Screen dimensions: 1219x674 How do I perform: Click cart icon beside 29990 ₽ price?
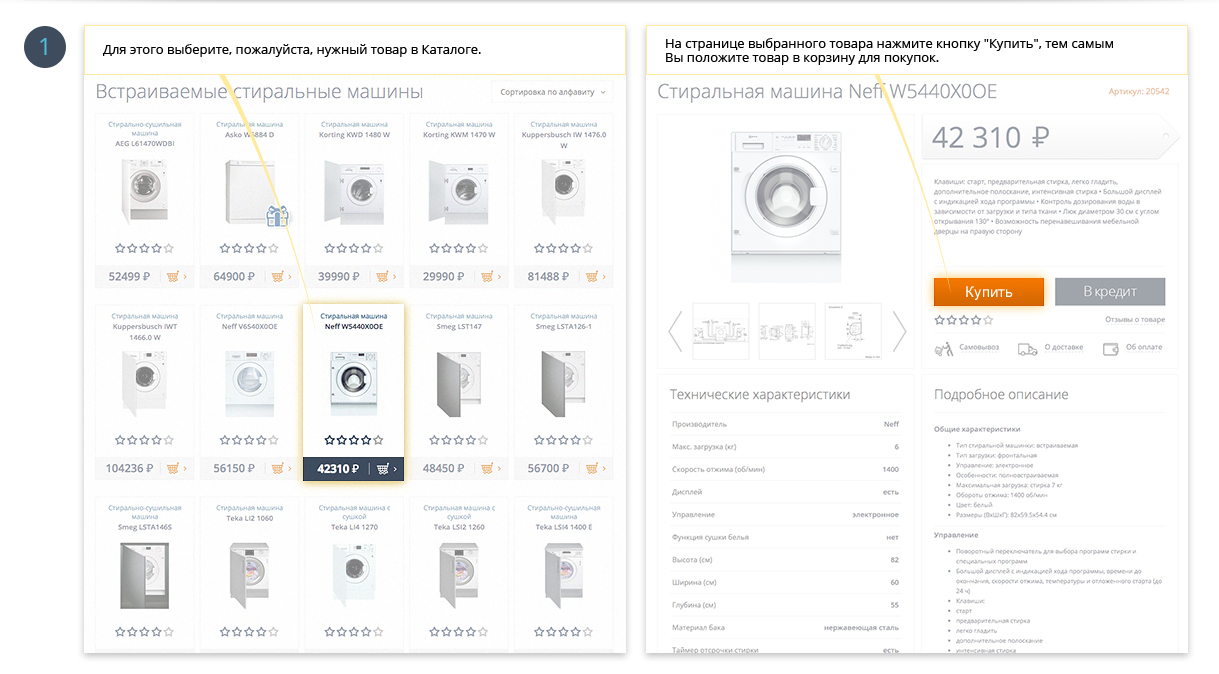(487, 277)
